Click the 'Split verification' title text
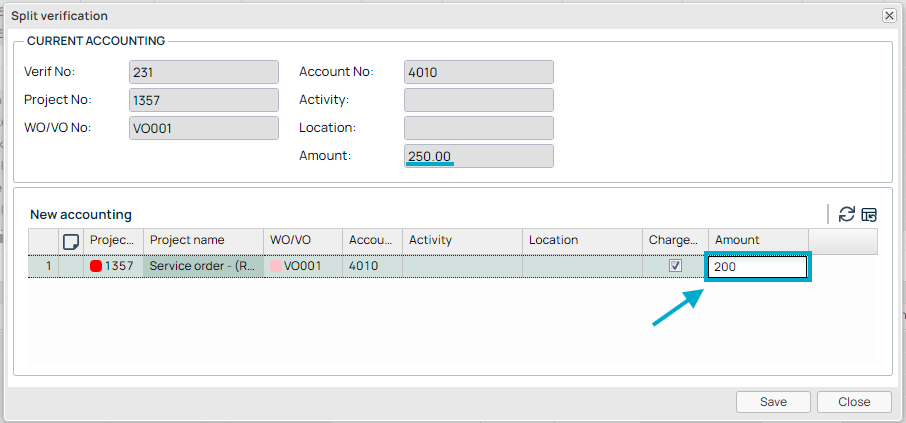The width and height of the screenshot is (906, 423). click(x=60, y=16)
